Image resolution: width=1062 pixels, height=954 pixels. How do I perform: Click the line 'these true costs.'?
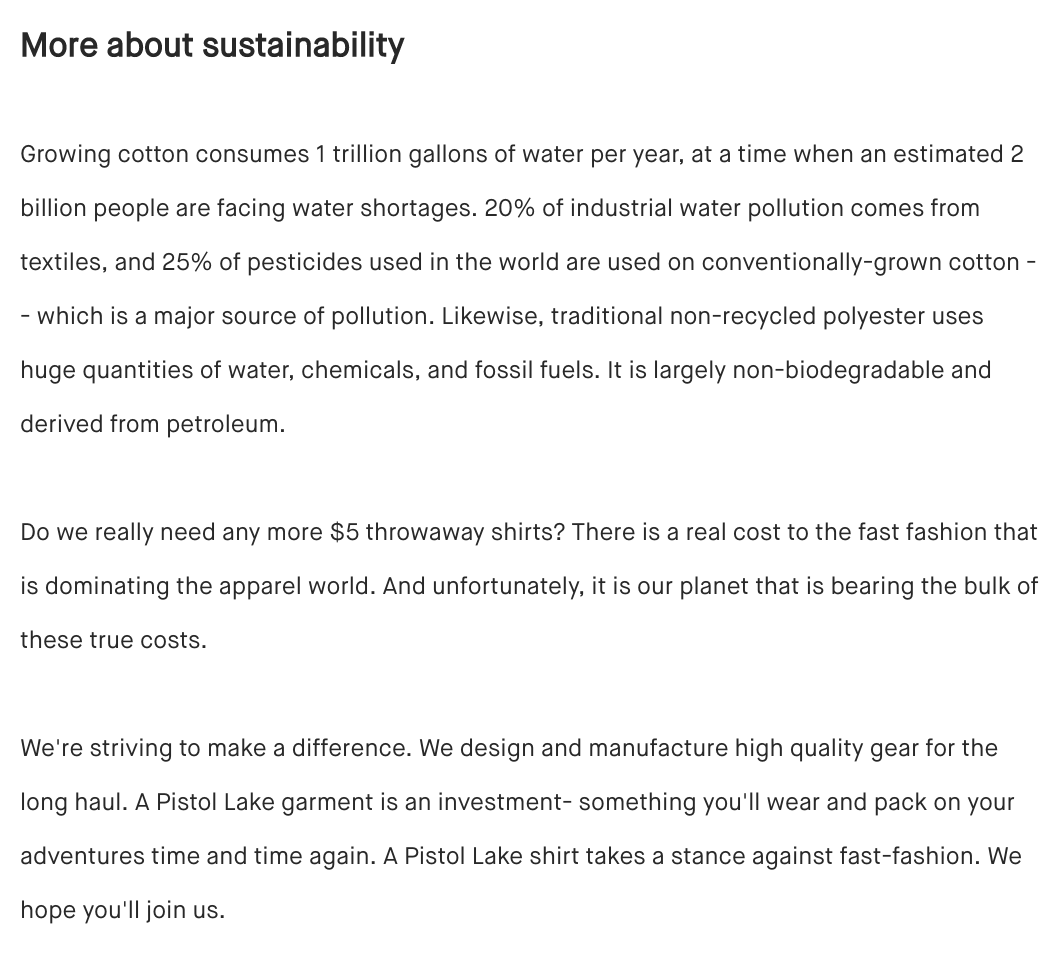click(x=113, y=641)
